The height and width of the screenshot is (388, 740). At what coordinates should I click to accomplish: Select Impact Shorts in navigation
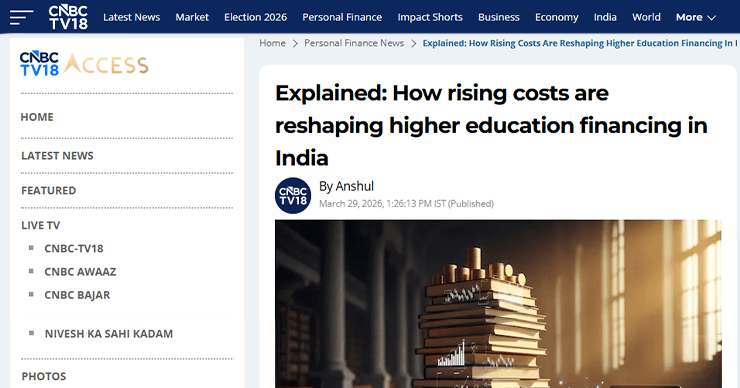(x=430, y=17)
